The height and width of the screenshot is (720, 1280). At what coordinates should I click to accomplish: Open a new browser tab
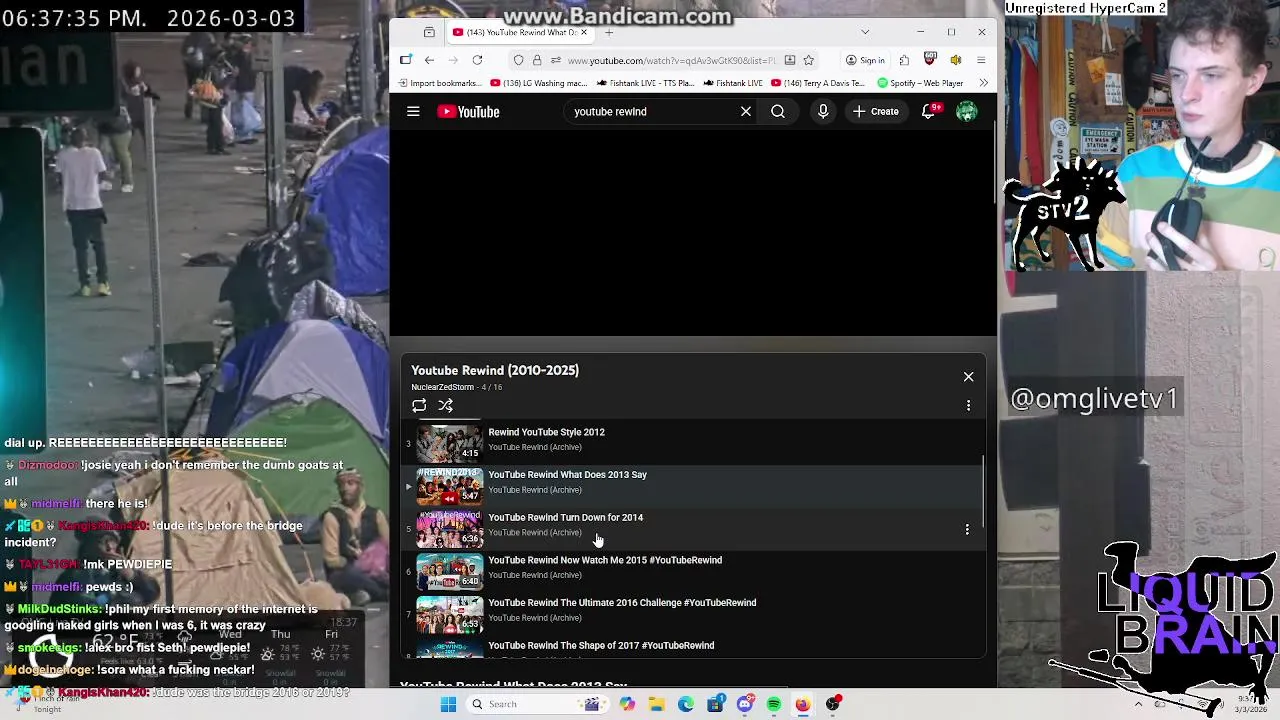point(608,32)
